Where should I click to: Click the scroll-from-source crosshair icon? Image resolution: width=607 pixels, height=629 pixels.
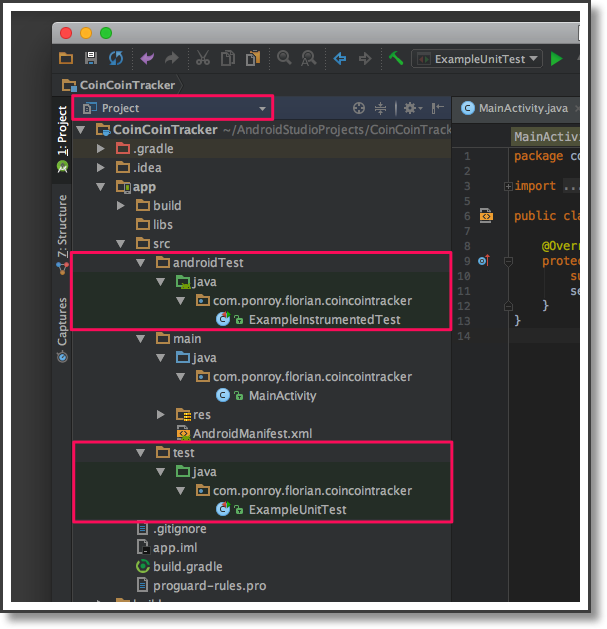click(x=359, y=108)
